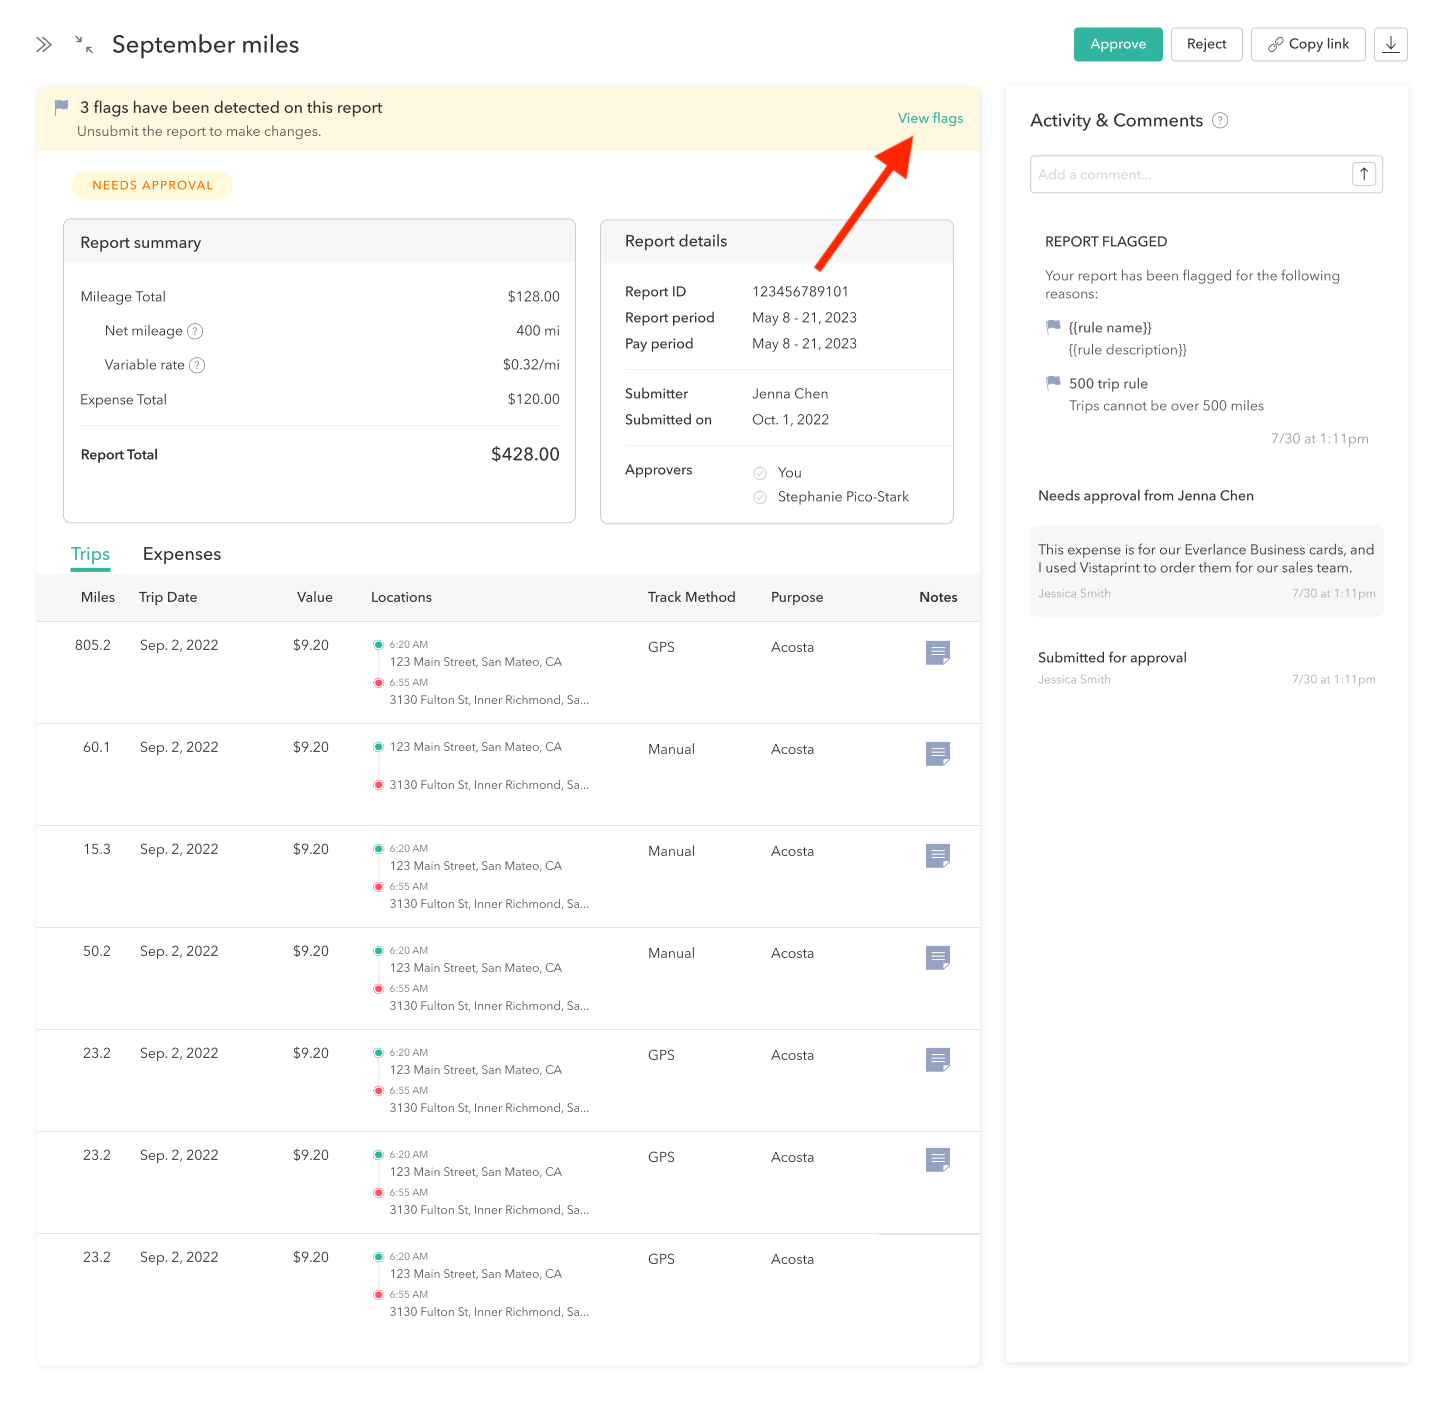1440x1428 pixels.
Task: Open the View flags link
Action: click(930, 118)
